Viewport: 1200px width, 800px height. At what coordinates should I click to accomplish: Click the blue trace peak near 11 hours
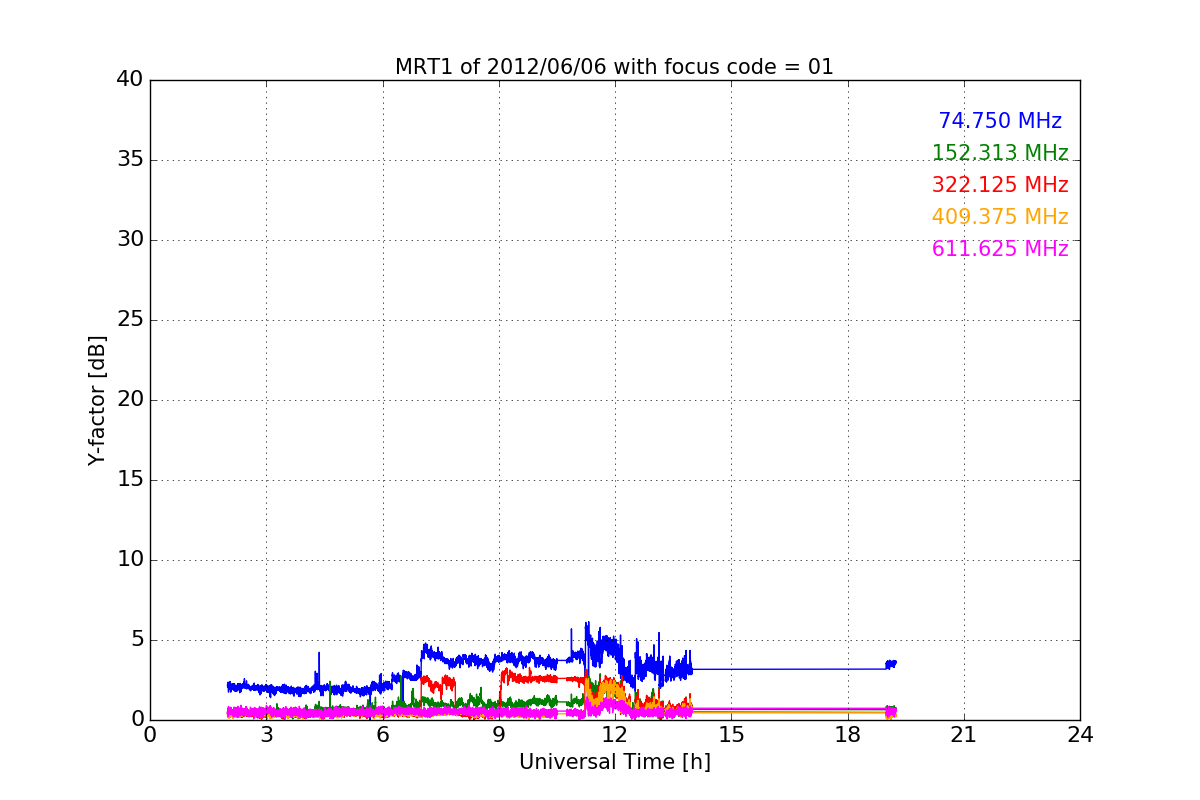(587, 625)
